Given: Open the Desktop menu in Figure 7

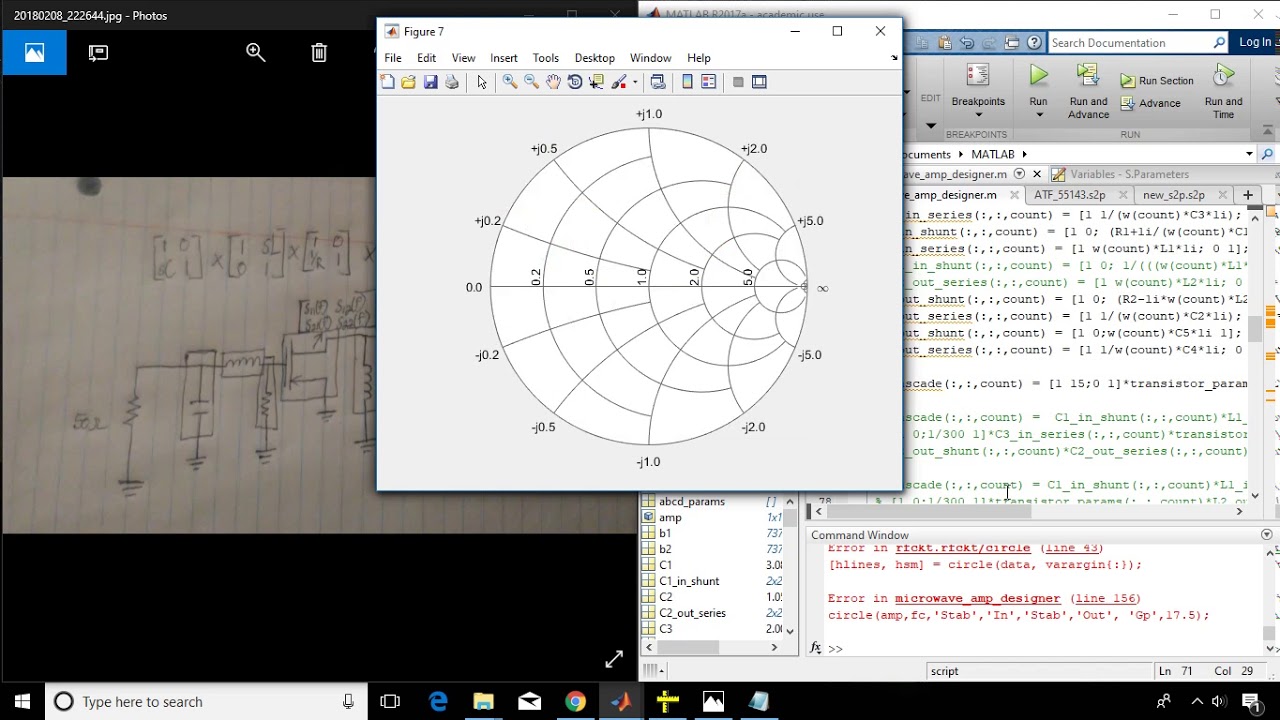Looking at the screenshot, I should [x=595, y=58].
